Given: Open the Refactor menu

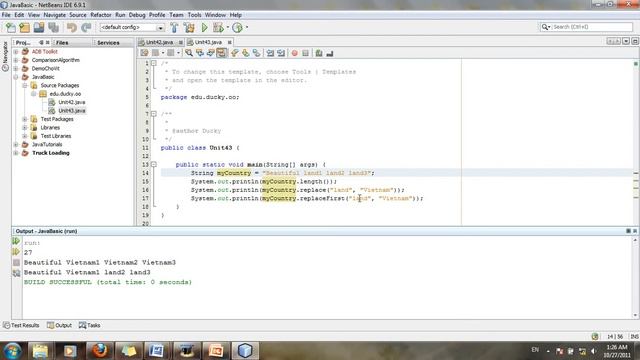Looking at the screenshot, I should [x=101, y=15].
